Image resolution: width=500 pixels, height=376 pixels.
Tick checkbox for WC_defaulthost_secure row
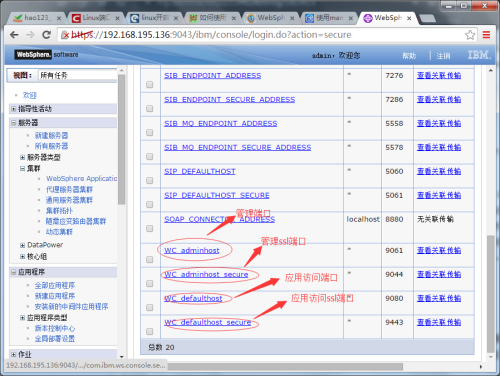point(150,332)
